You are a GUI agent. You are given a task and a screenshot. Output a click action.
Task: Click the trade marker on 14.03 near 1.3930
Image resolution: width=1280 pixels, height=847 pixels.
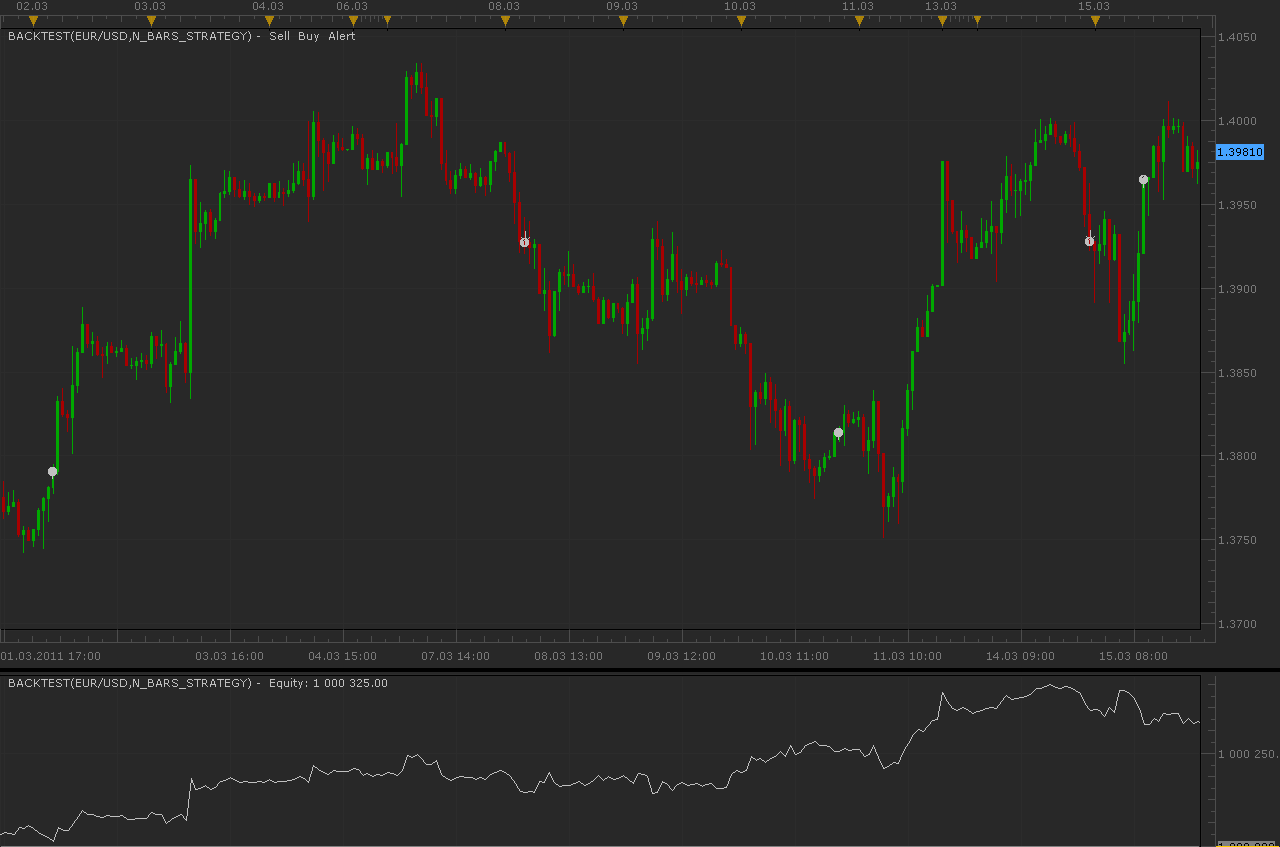pyautogui.click(x=1089, y=241)
